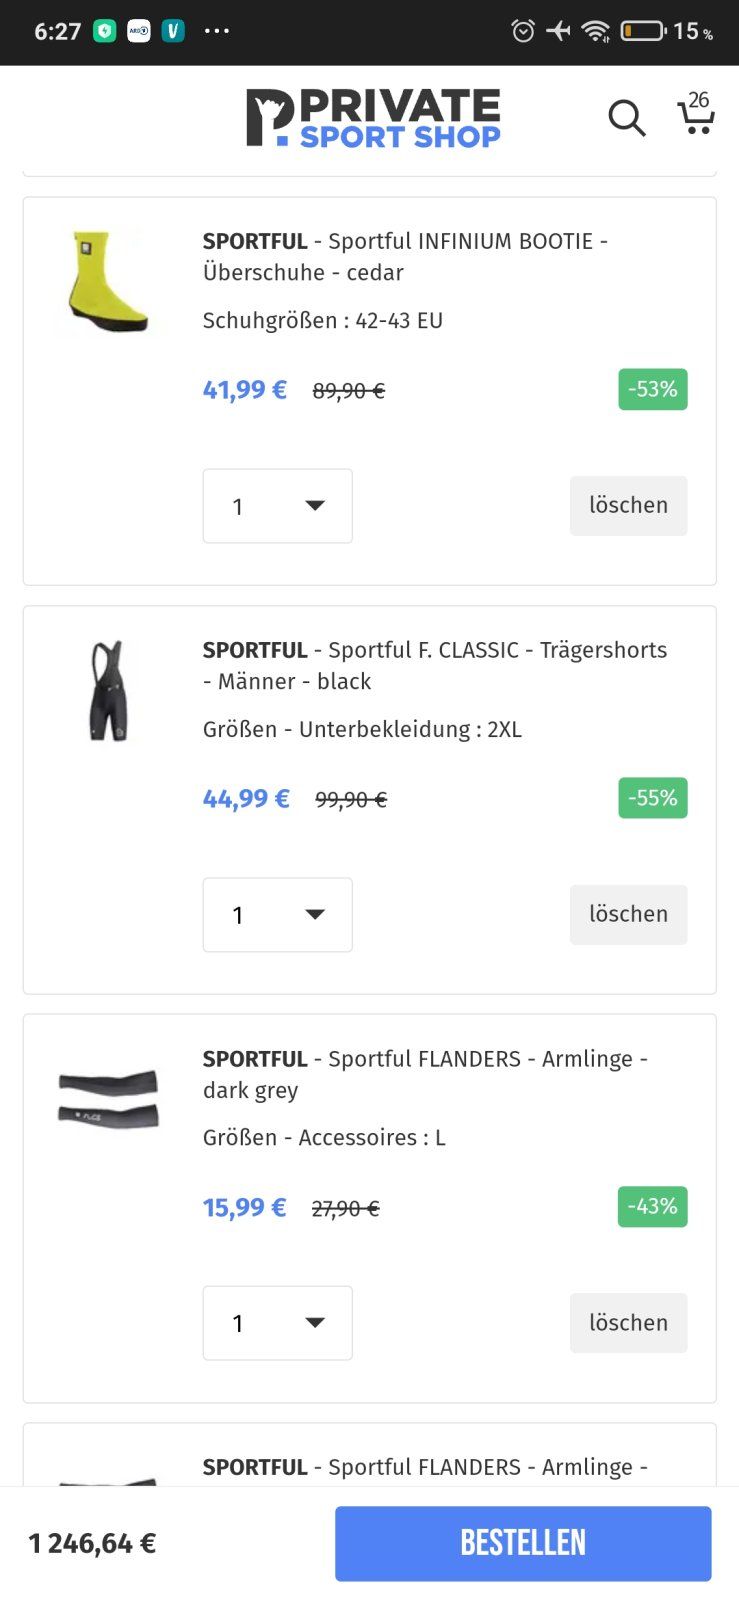The image size is (739, 1600).
Task: Tap the -55% discount badge
Action: 652,798
